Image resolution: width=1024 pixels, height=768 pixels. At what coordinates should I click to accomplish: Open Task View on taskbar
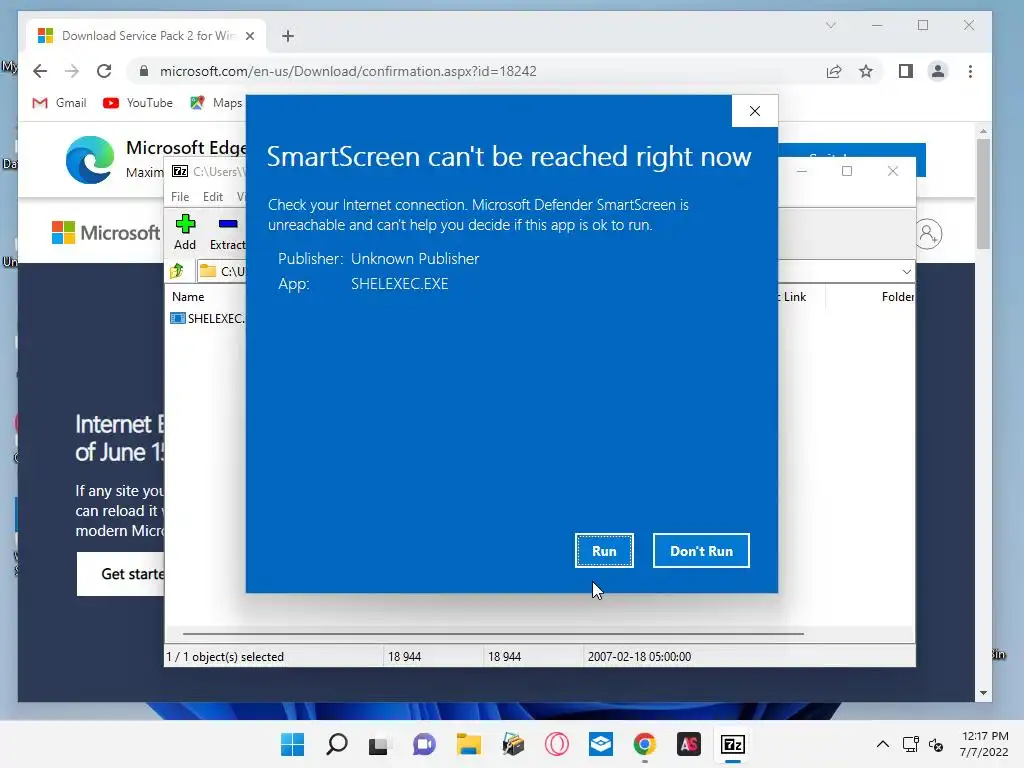[x=379, y=744]
